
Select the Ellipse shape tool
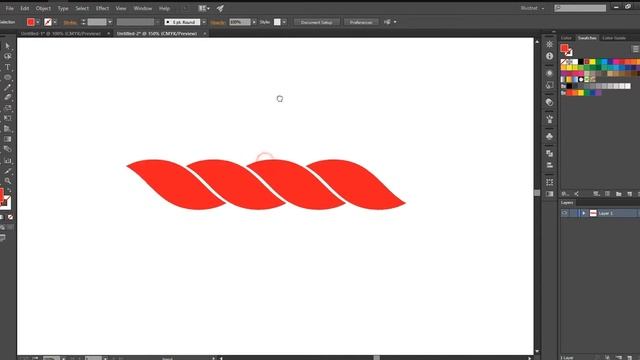click(7, 77)
